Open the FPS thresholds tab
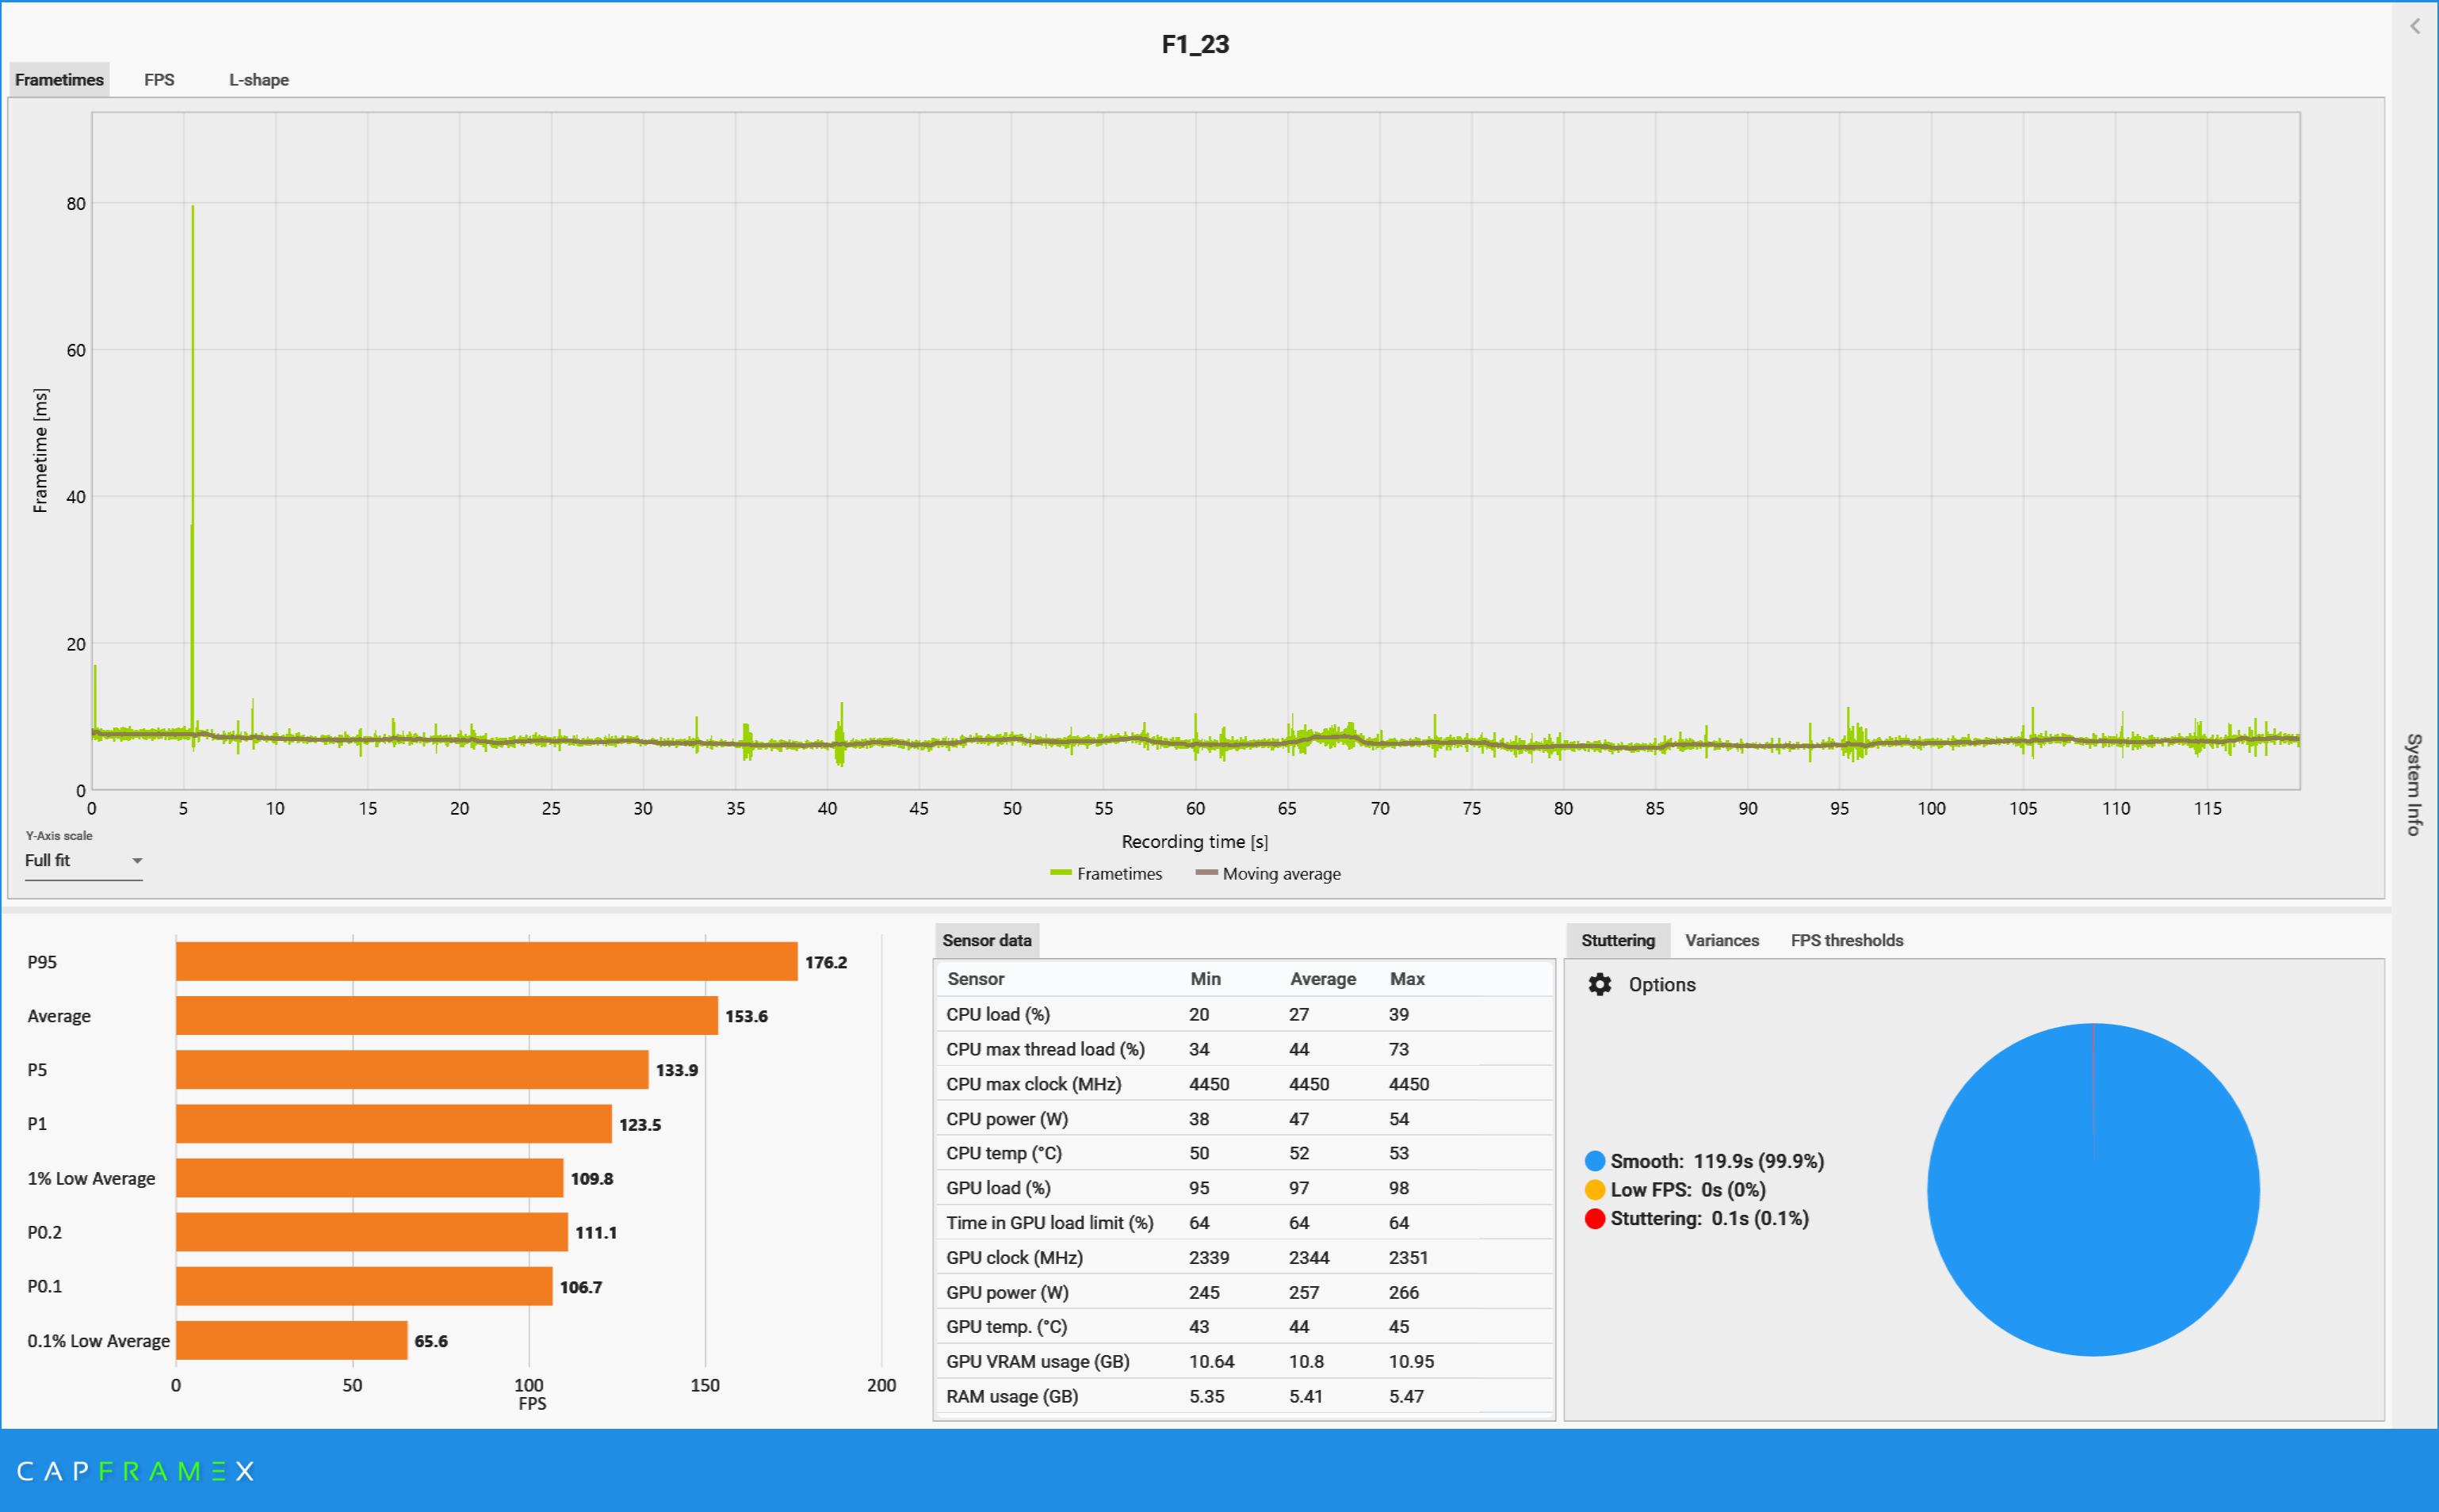 tap(1846, 940)
